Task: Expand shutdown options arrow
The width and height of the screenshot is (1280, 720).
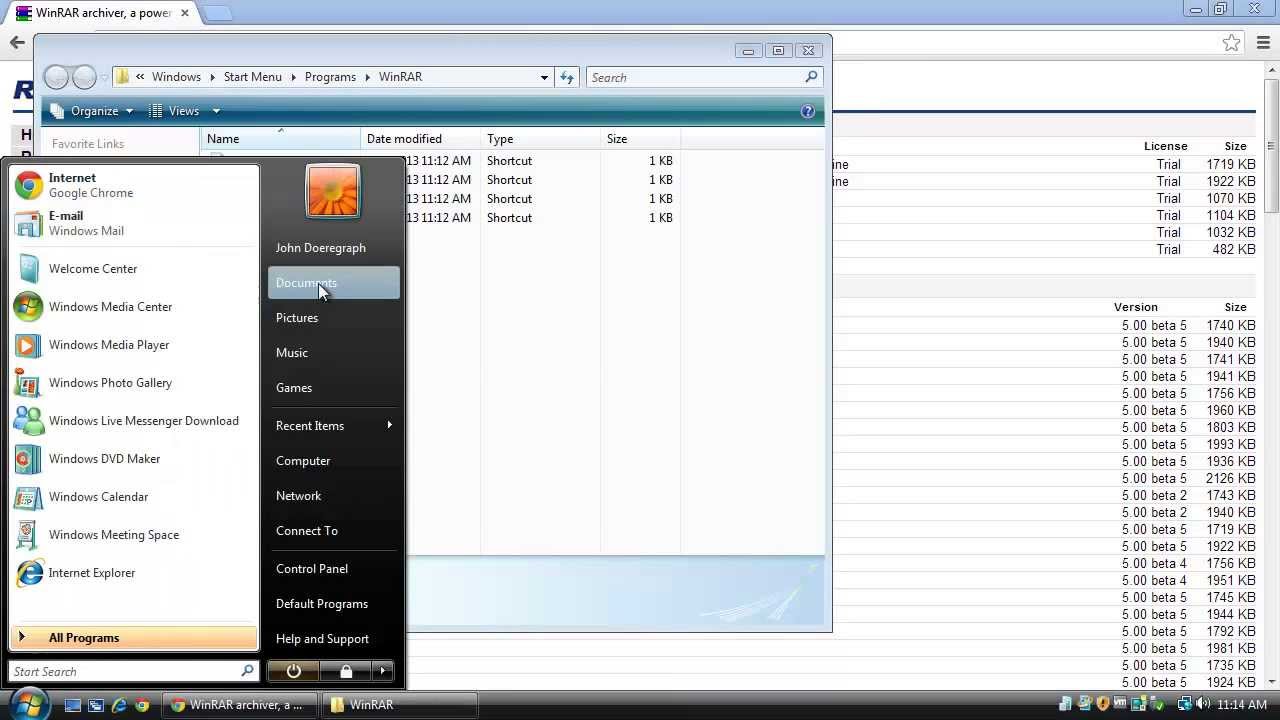Action: point(383,671)
